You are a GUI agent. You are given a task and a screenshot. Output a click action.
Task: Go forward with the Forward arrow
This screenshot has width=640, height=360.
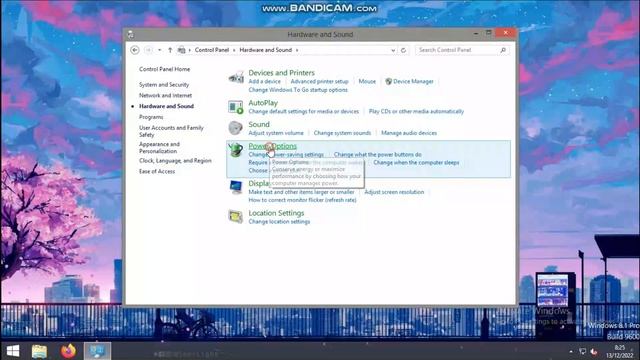pyautogui.click(x=149, y=50)
